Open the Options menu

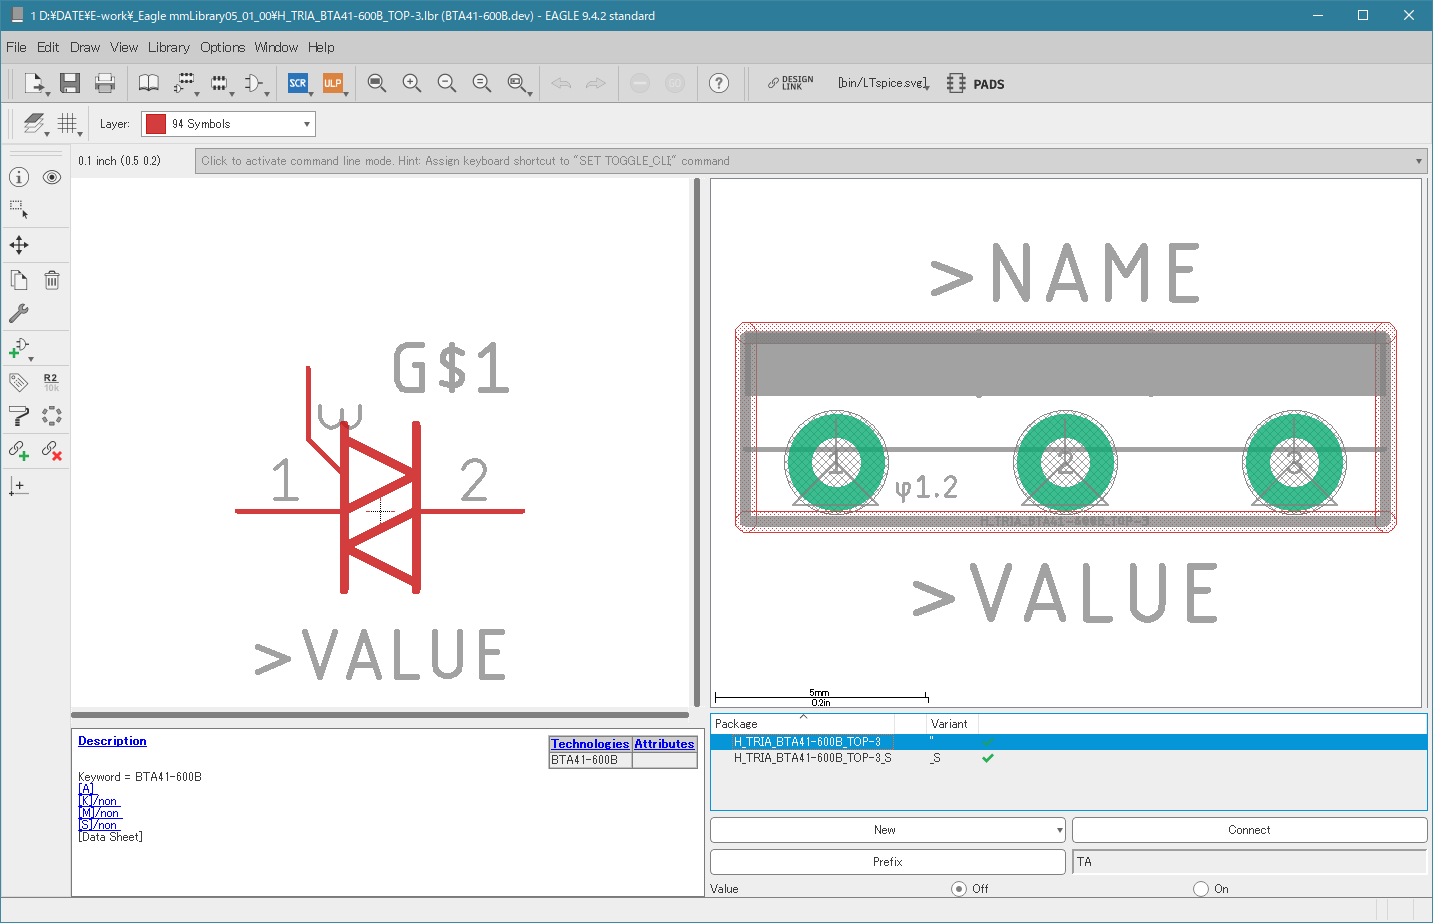[222, 47]
